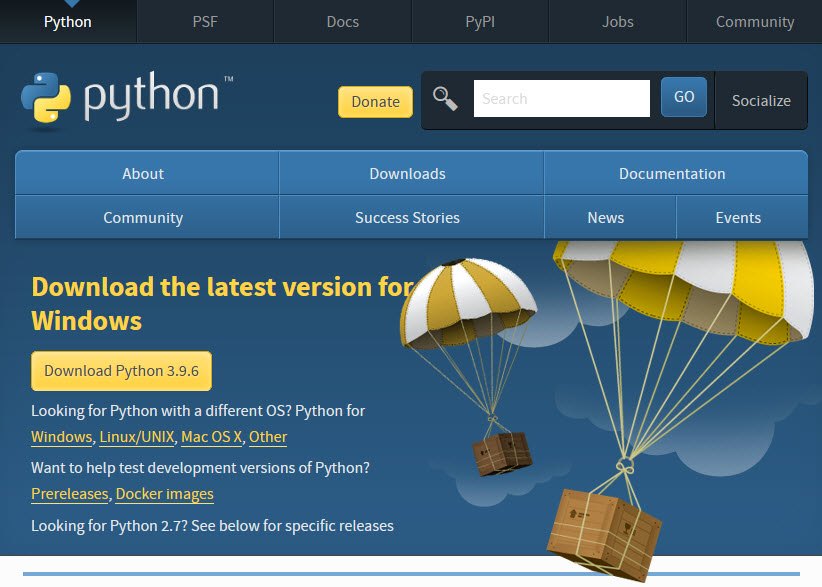Switch to the PSF tab
Viewport: 822px width, 587px height.
click(205, 21)
